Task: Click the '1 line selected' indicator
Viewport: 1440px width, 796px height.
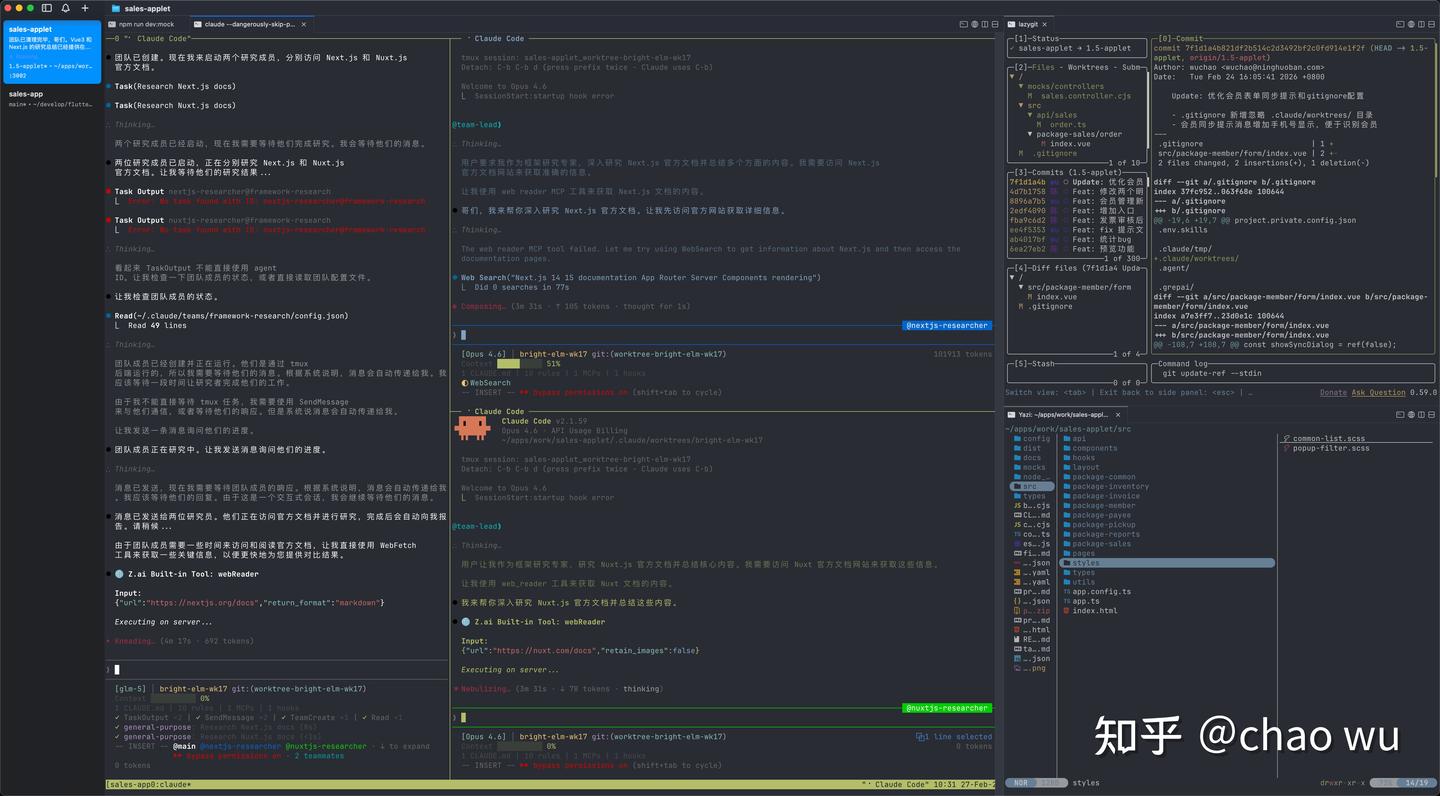Action: point(954,737)
